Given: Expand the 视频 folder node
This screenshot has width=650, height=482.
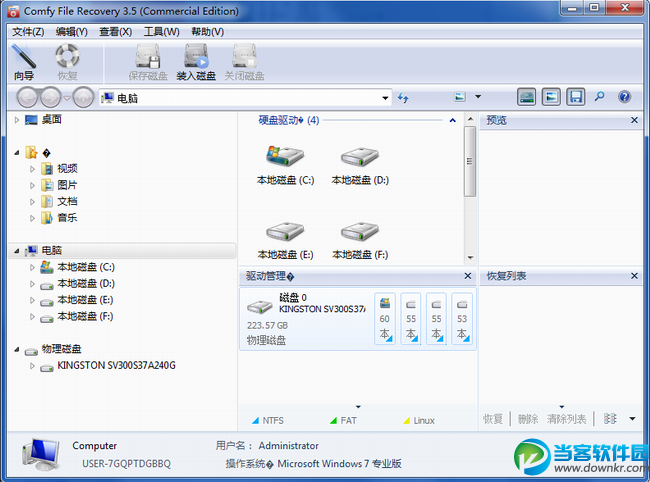Looking at the screenshot, I should [32, 169].
